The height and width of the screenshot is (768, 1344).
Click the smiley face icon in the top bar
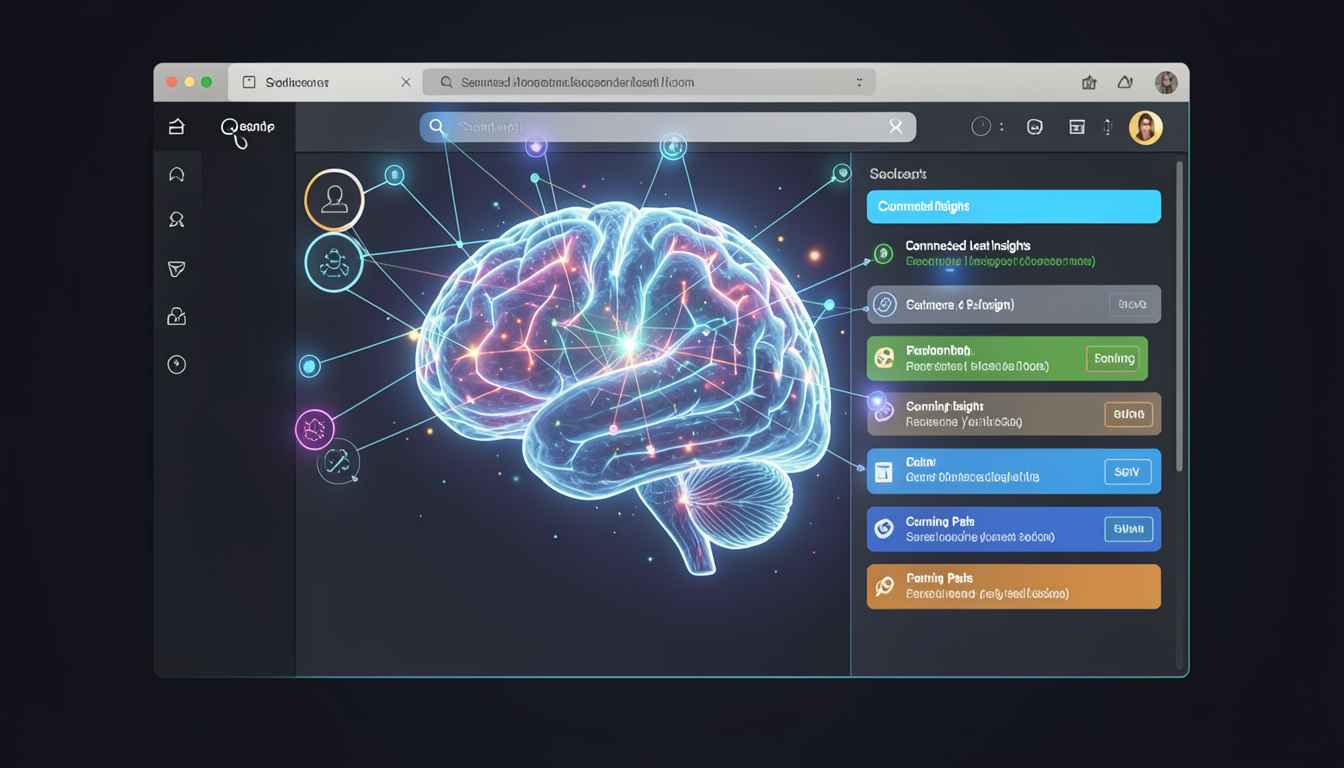point(1035,127)
